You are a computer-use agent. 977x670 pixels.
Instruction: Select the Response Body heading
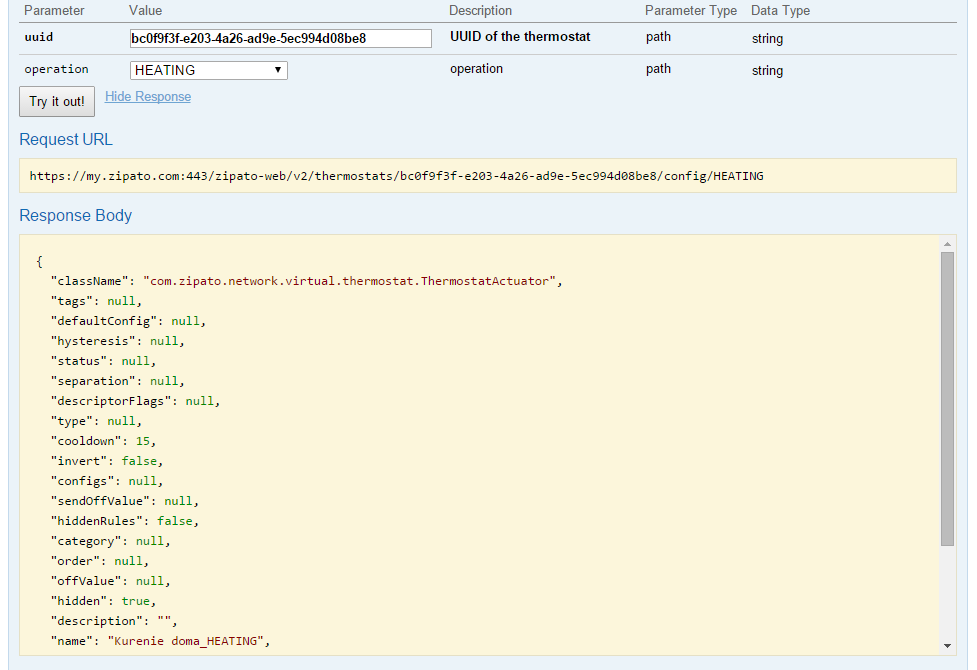(76, 216)
